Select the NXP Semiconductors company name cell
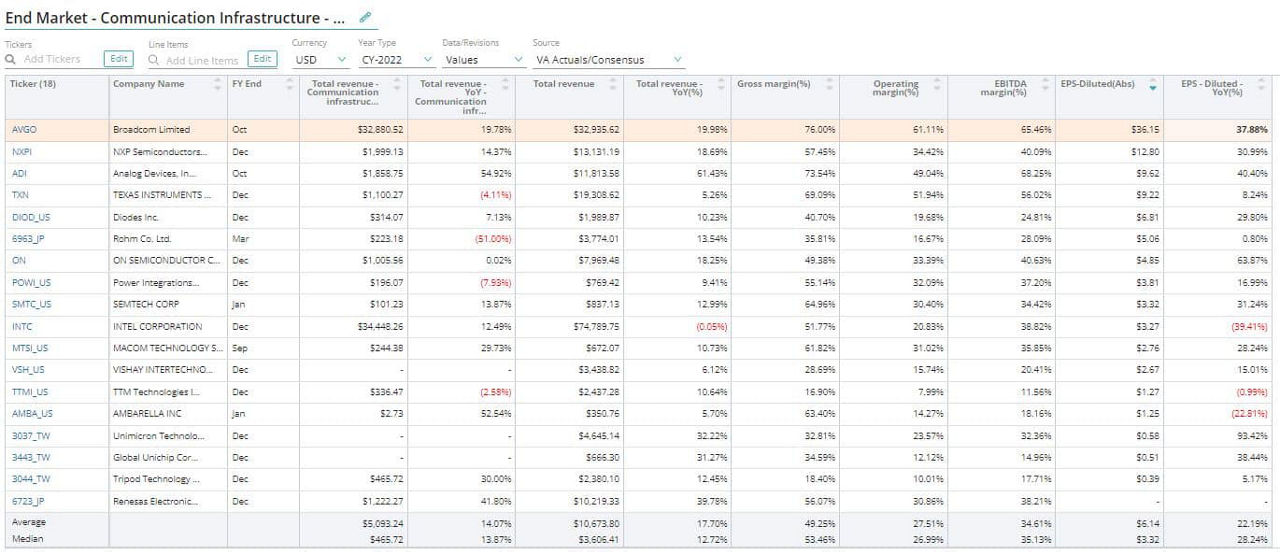1280x552 pixels. 168,152
